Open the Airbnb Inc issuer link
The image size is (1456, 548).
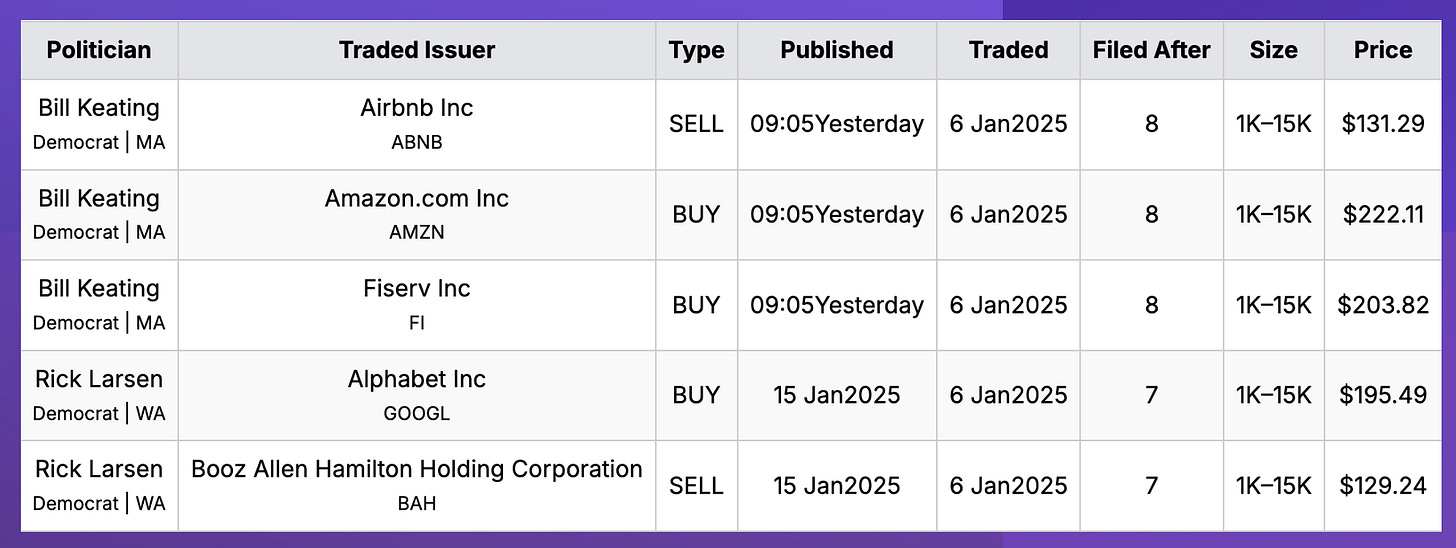point(417,107)
